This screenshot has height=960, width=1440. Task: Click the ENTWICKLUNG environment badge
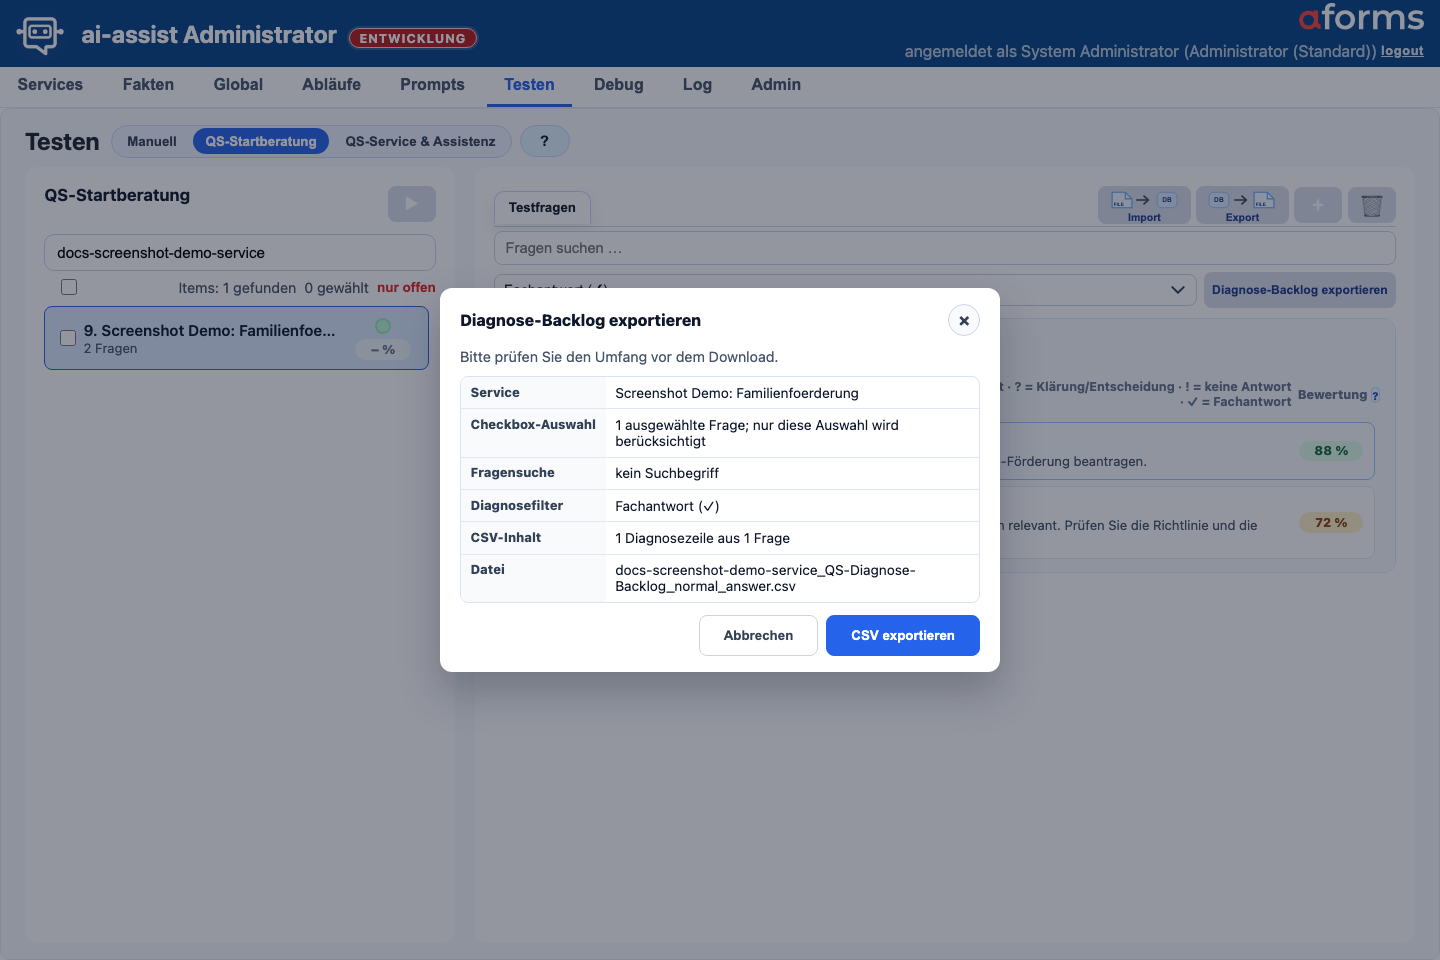click(413, 38)
